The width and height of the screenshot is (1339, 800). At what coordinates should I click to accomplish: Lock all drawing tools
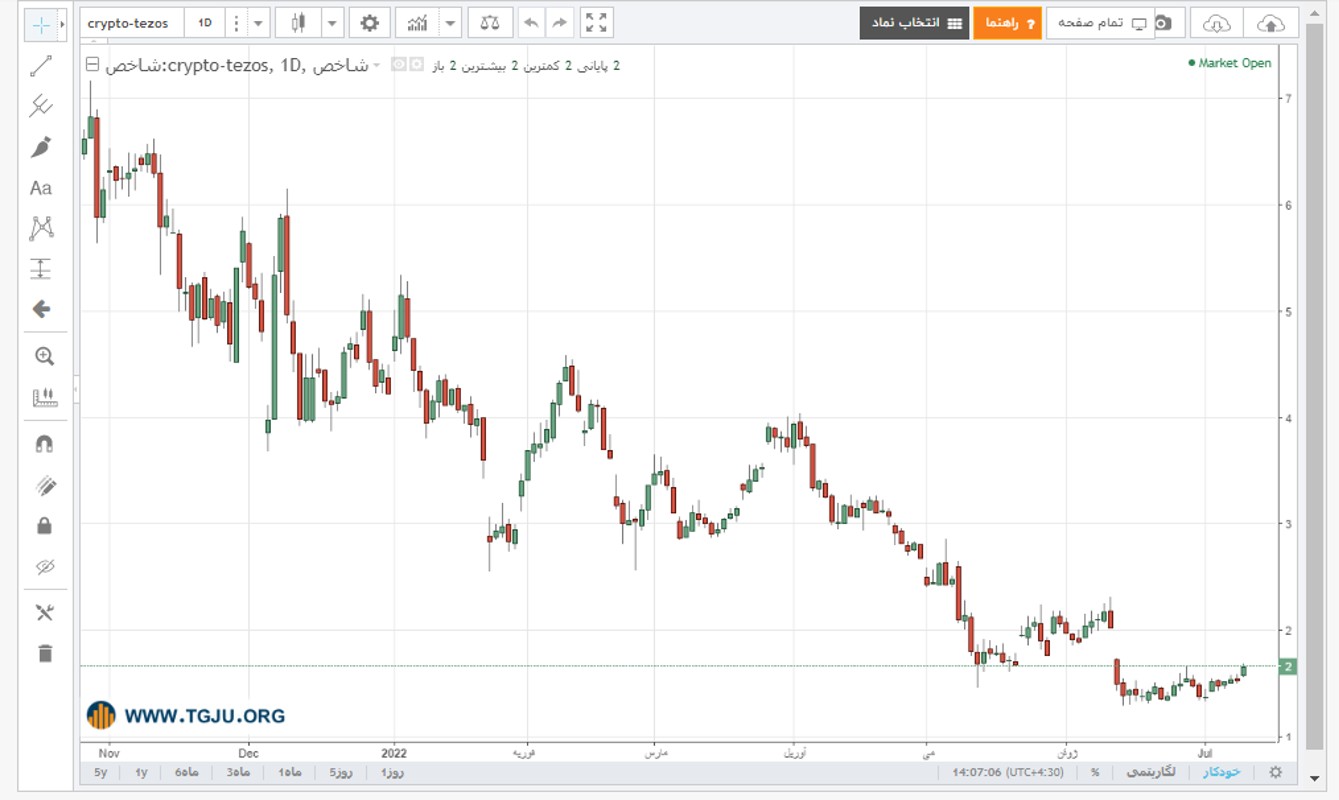44,526
